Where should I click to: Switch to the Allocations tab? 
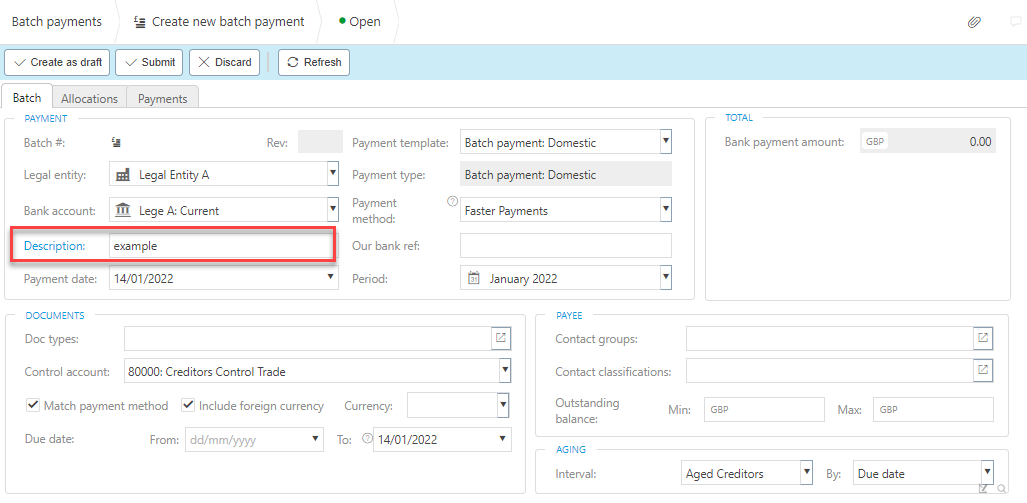point(89,98)
